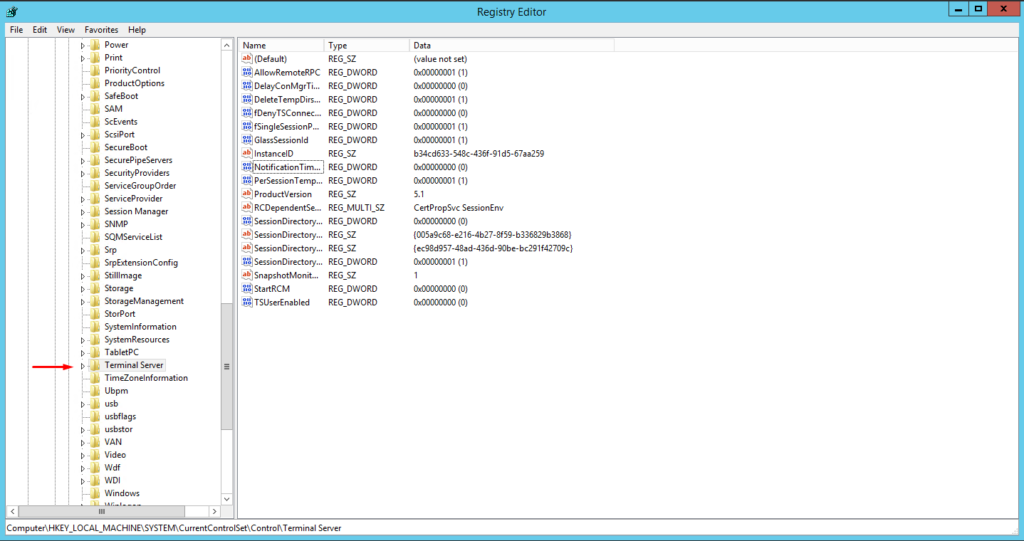Open the View menu

65,30
